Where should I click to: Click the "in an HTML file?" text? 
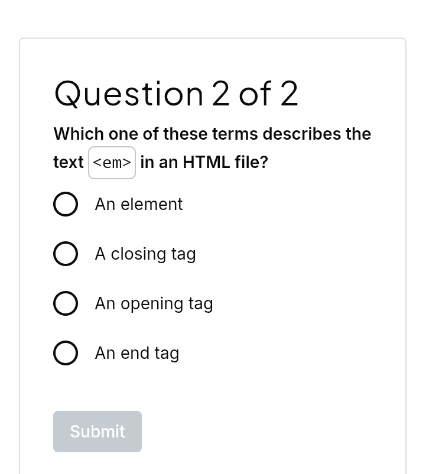[x=204, y=162]
